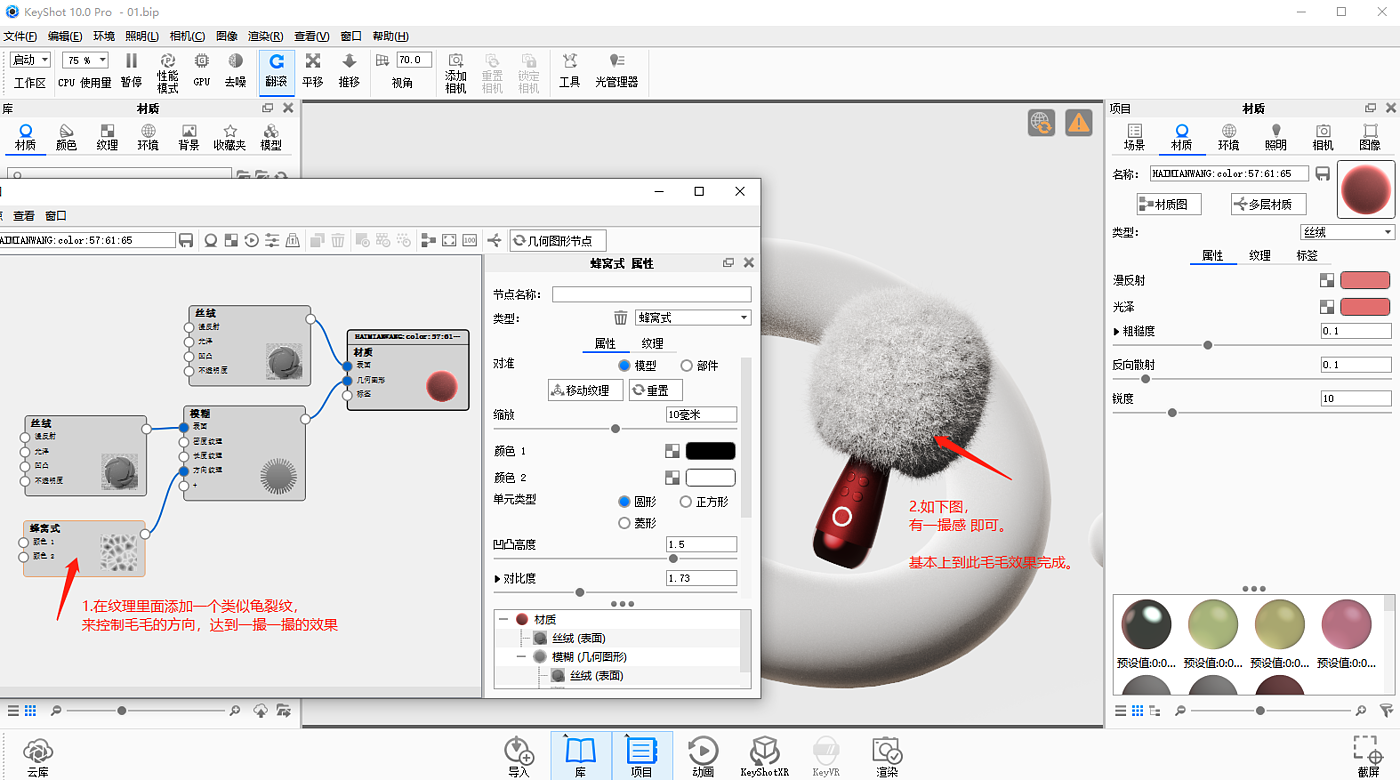
Task: Open the 蜂窝式 type dropdown
Action: pyautogui.click(x=693, y=318)
